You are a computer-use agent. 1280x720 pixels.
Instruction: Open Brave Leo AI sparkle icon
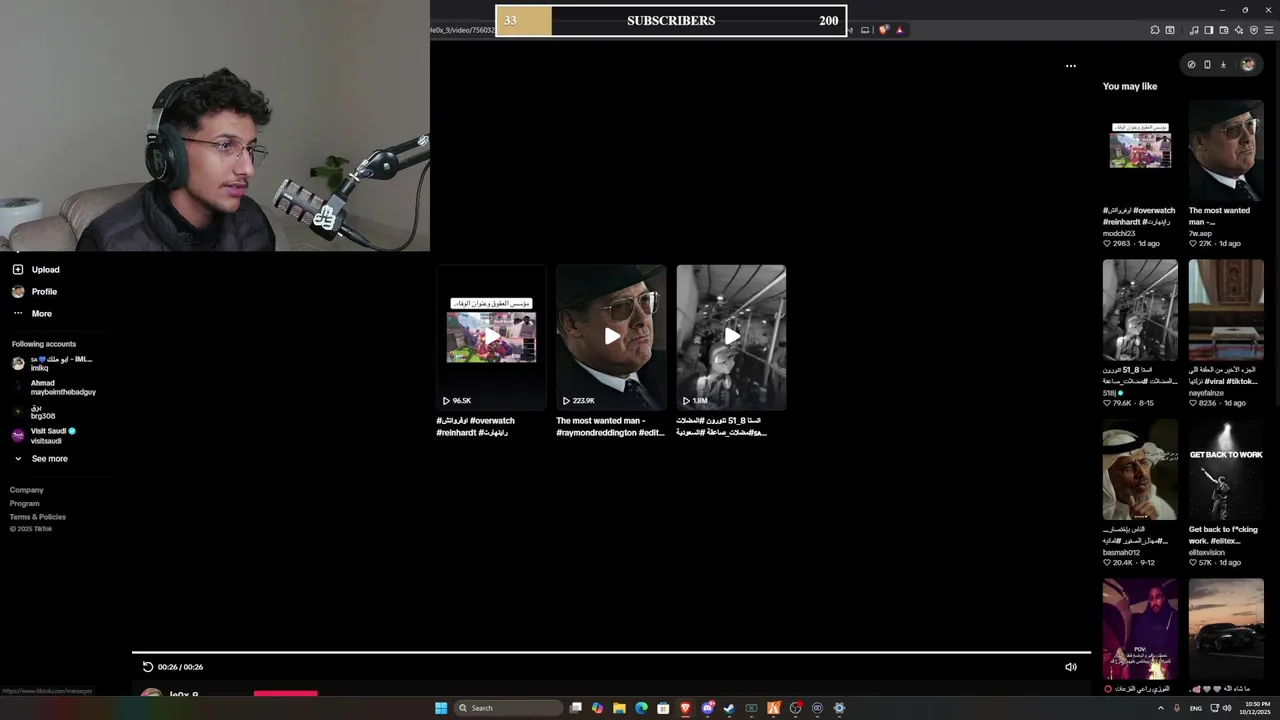(x=1239, y=30)
